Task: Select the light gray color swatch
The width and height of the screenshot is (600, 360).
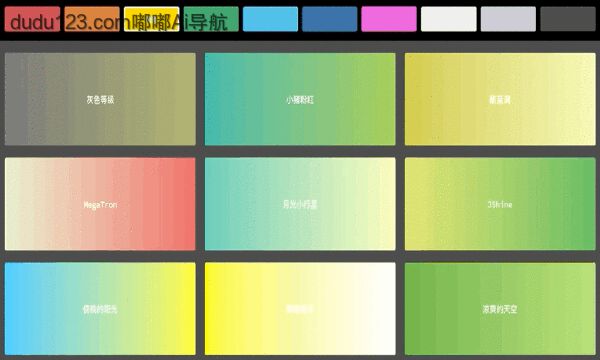Action: pos(508,19)
